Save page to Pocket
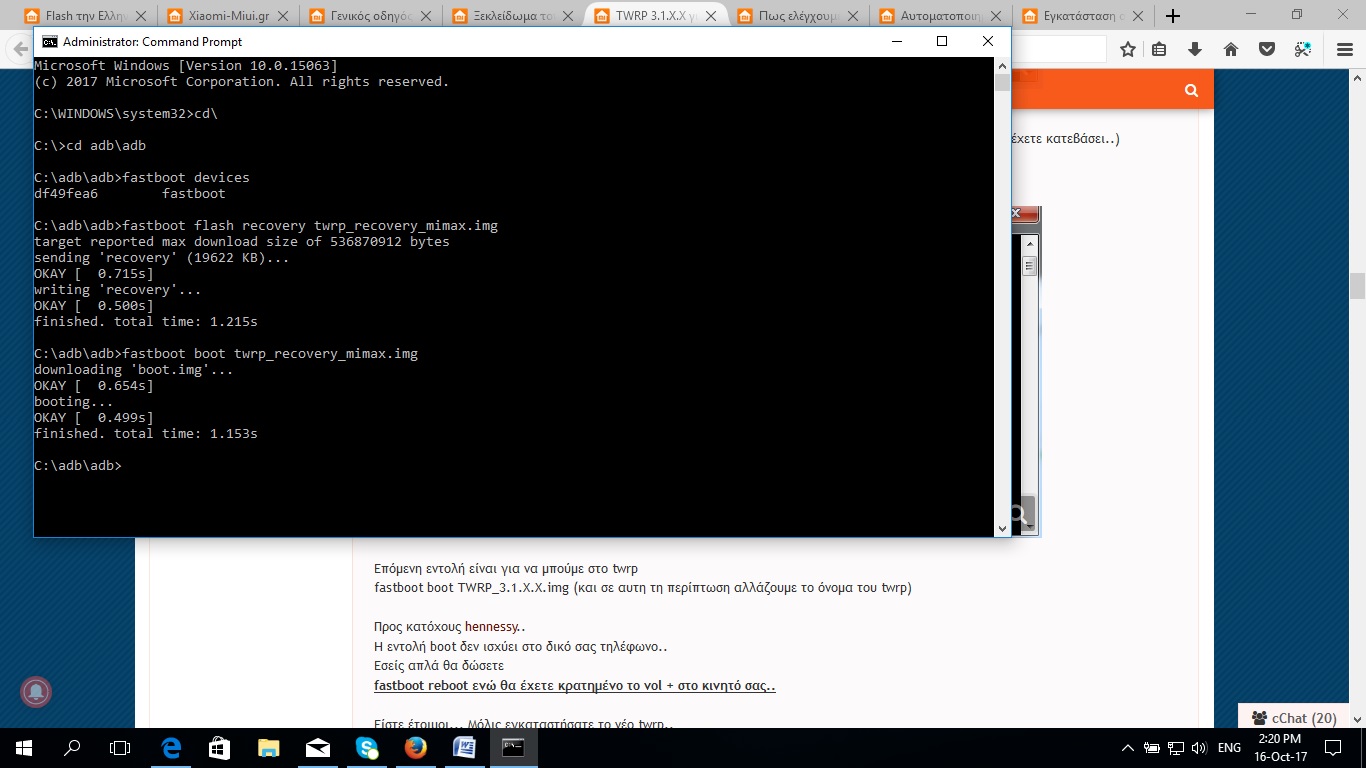 click(x=1266, y=49)
